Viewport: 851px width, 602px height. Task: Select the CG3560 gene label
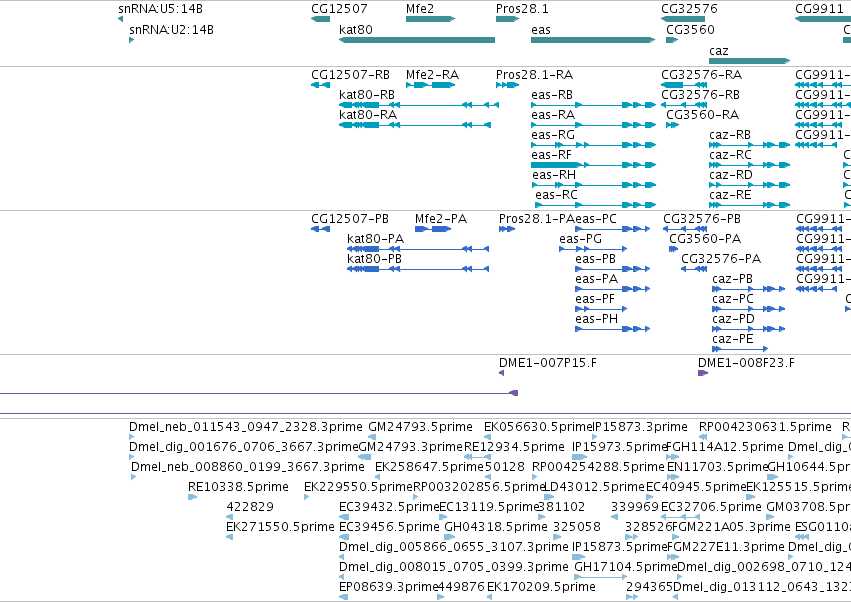coord(690,29)
